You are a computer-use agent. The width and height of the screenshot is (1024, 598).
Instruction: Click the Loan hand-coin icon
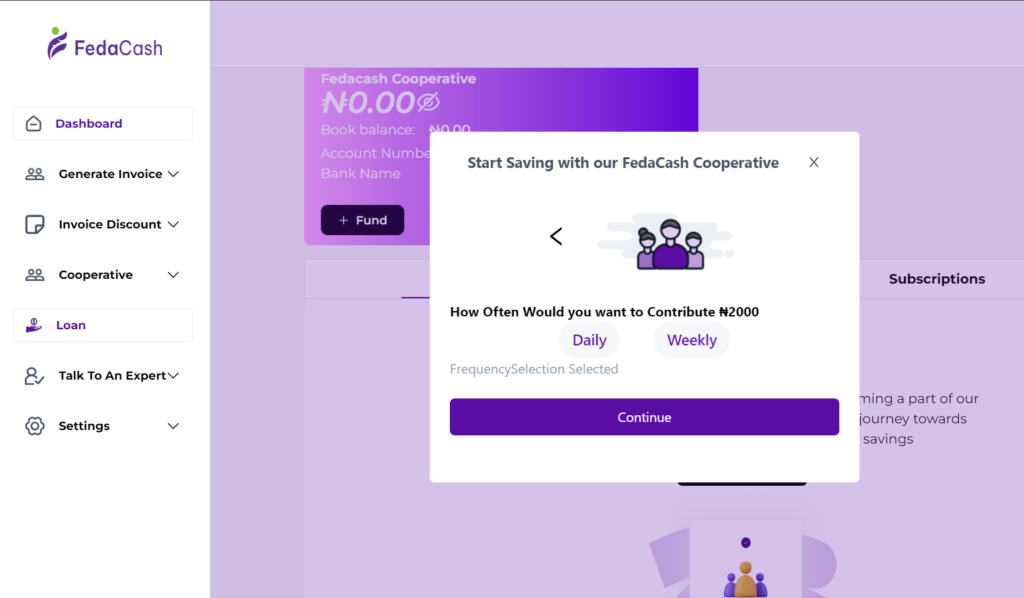point(34,325)
